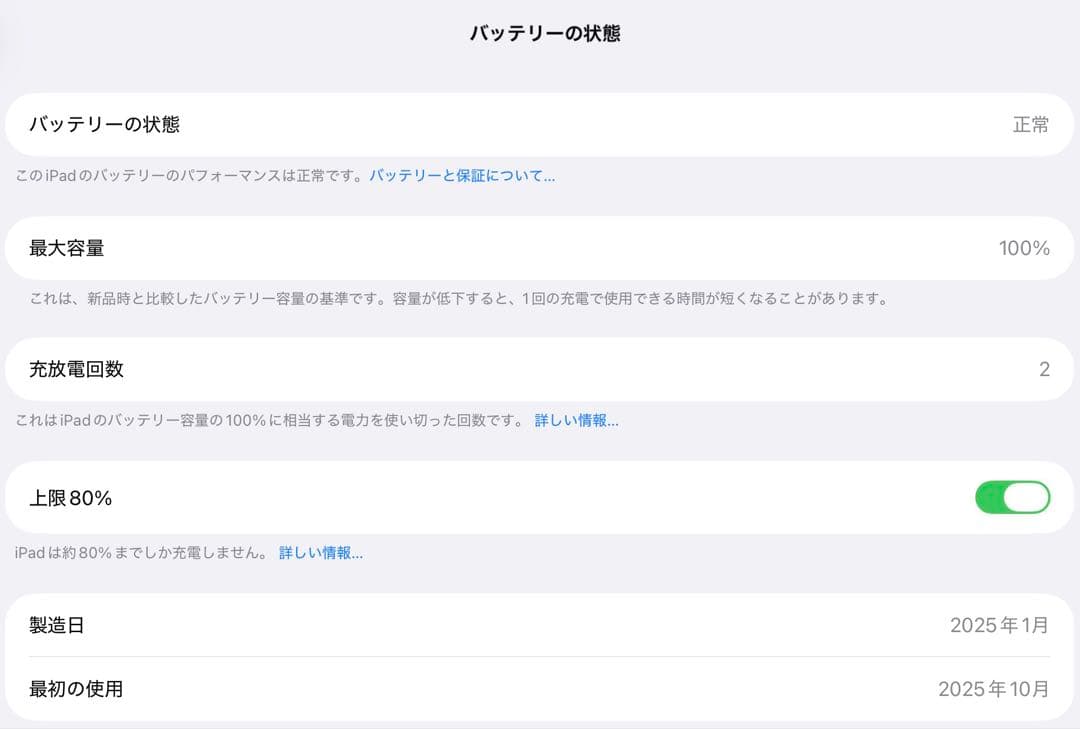Open 詳しい情報 link below 充放電回数
The image size is (1080, 729).
coord(576,421)
